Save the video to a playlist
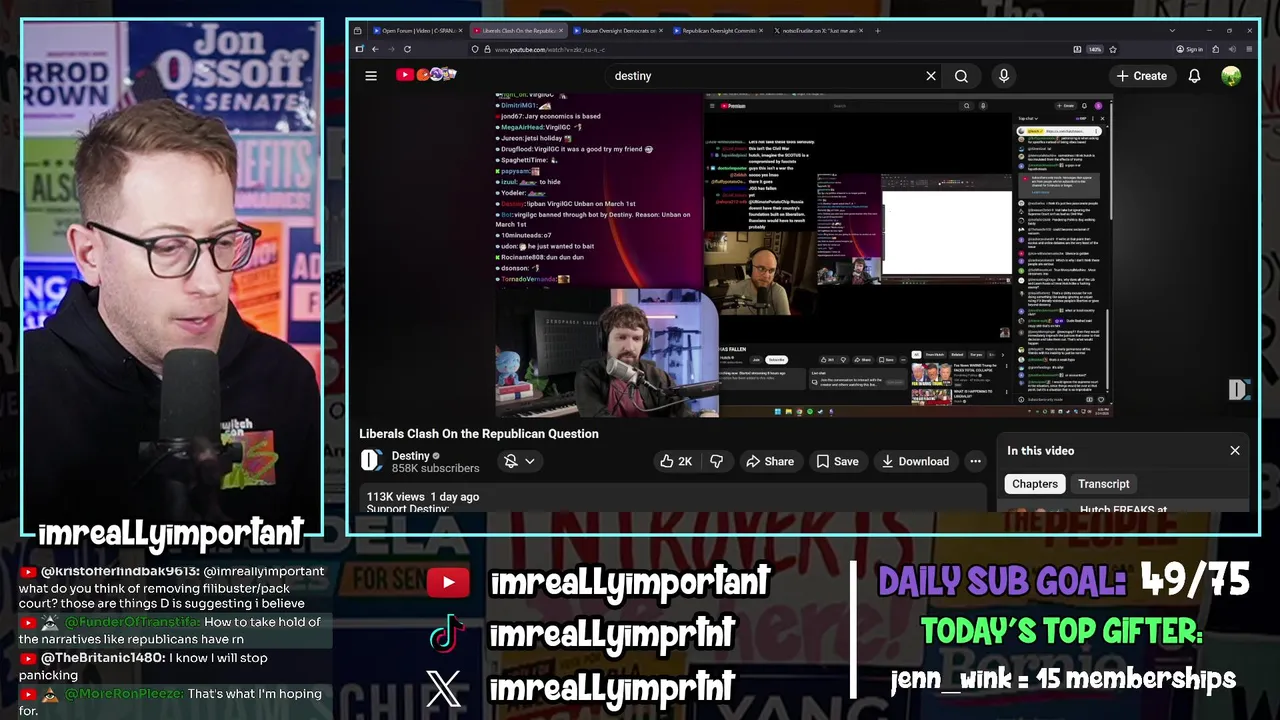Screen dimensions: 1280x720 pos(837,461)
